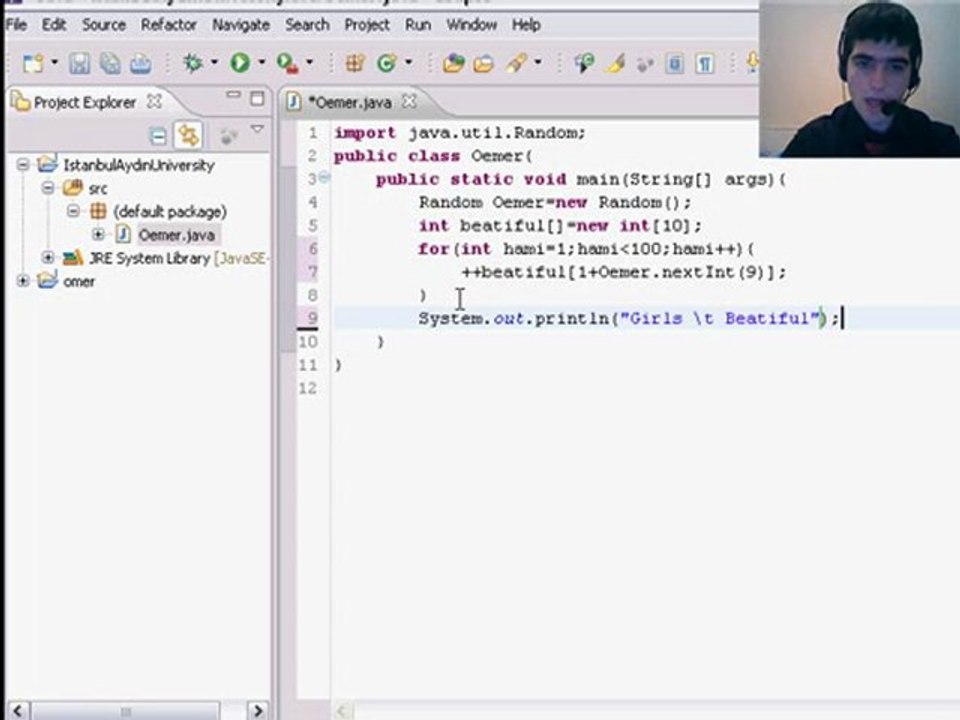Image resolution: width=960 pixels, height=720 pixels.
Task: Open the Help menu
Action: (x=526, y=25)
